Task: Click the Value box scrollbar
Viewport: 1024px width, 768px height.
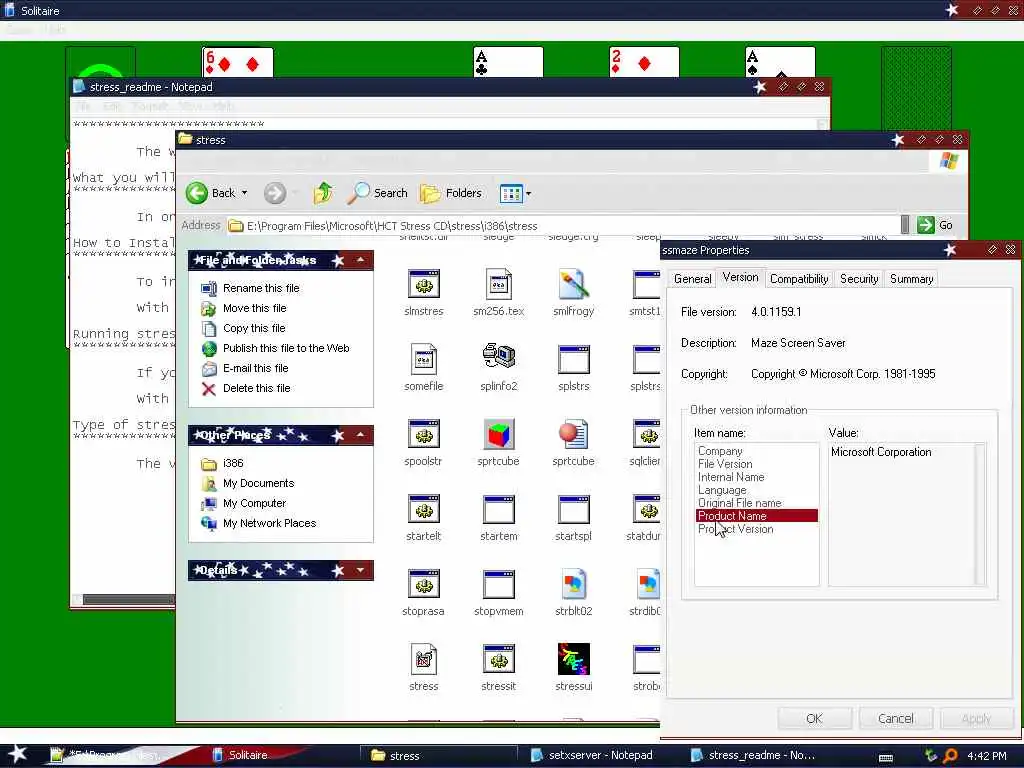Action: [x=979, y=514]
